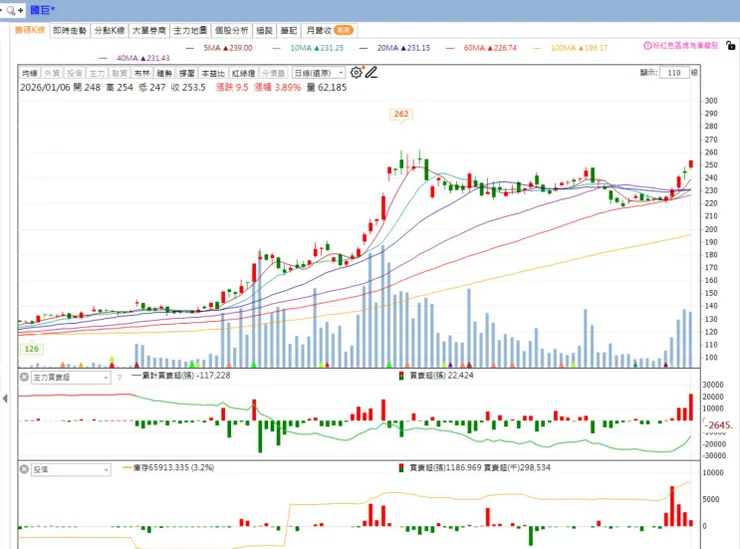Toggle the 外資 overlay button
Viewport: 740px width, 549px height.
(x=52, y=73)
